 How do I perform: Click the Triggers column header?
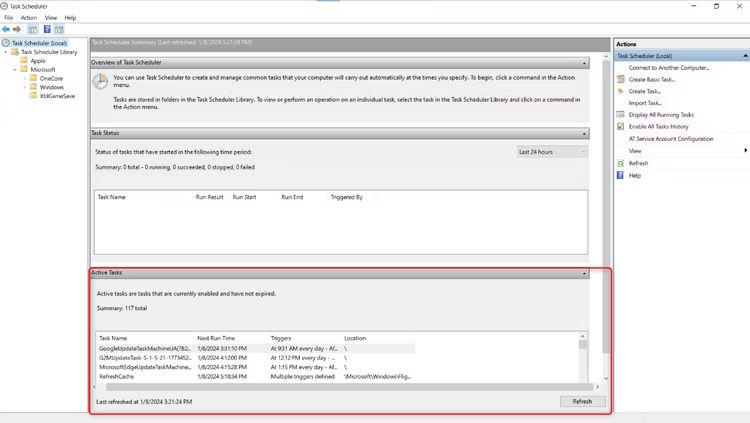coord(281,338)
